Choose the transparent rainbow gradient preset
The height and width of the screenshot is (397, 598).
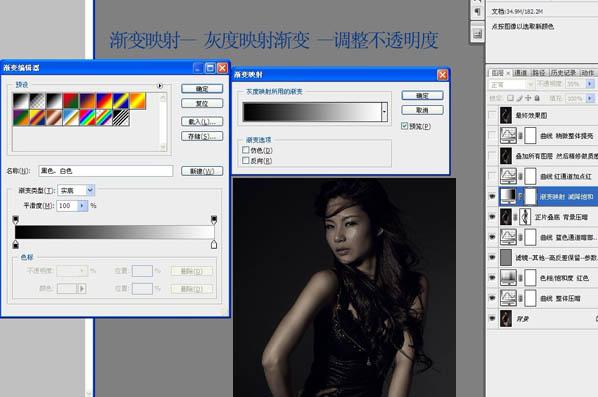[104, 118]
